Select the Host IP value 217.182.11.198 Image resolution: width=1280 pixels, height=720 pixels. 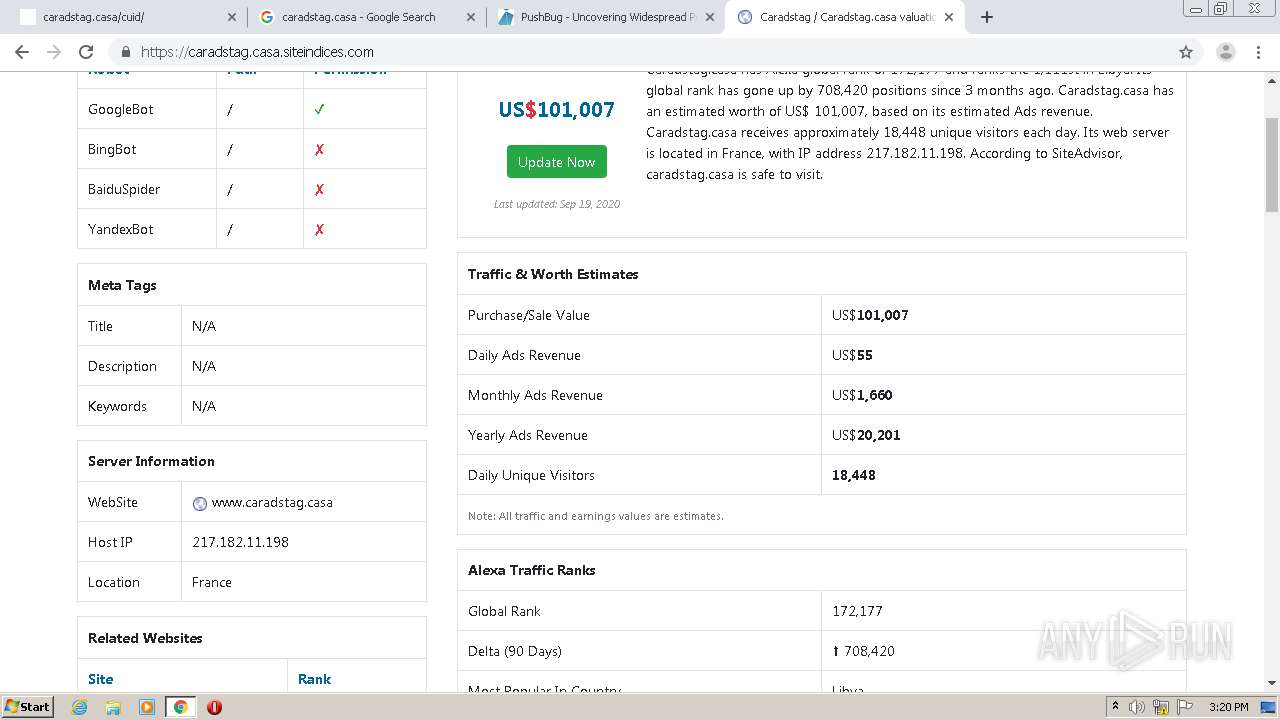click(240, 542)
